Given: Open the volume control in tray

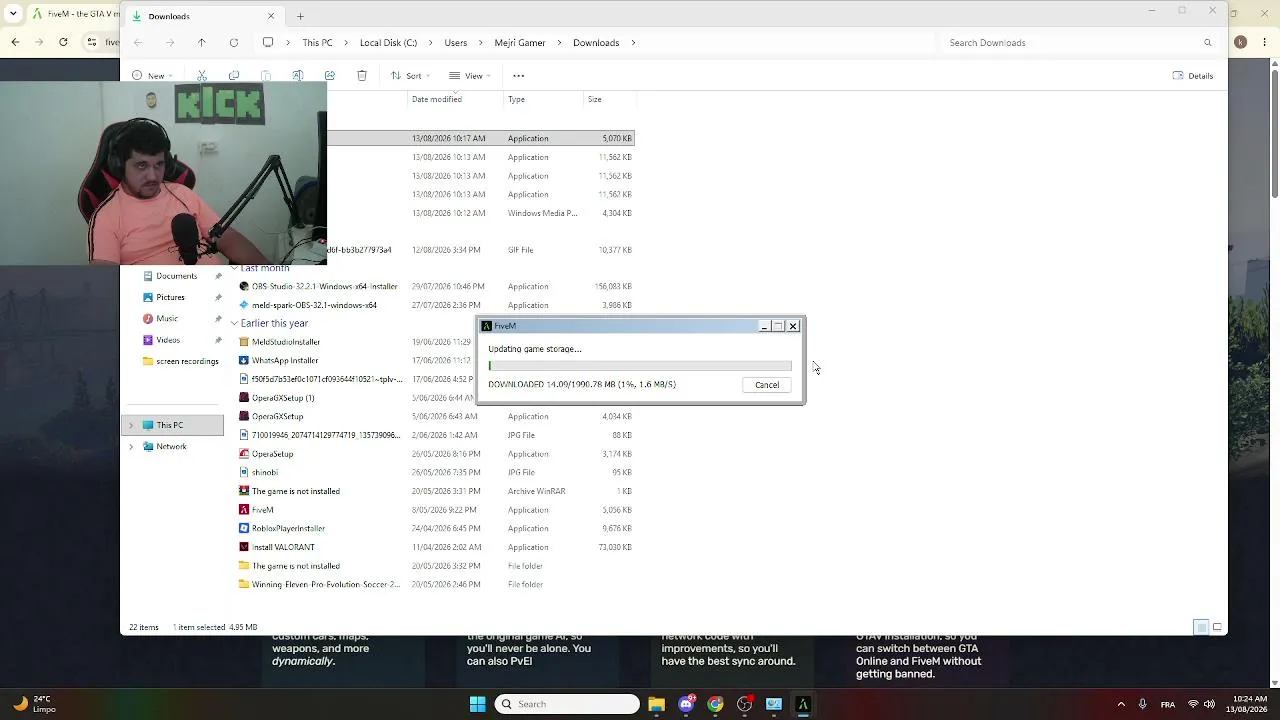Looking at the screenshot, I should point(1209,704).
